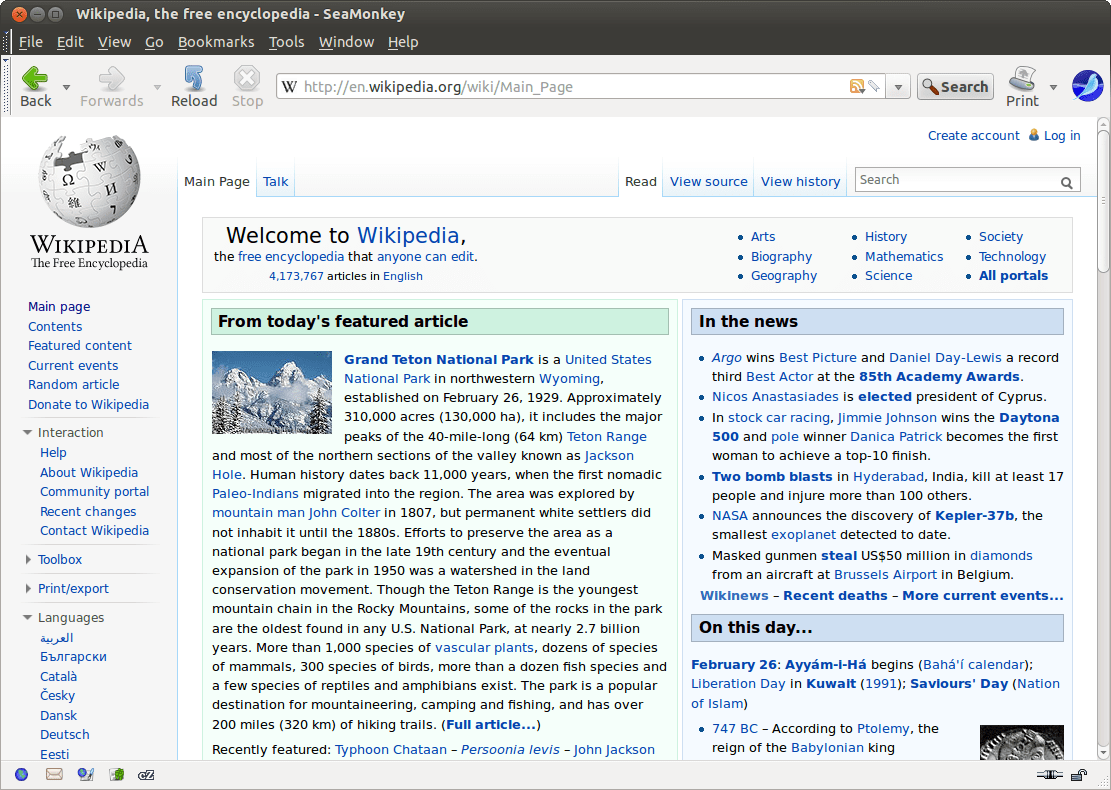Open the View menu
1111x790 pixels.
[114, 42]
